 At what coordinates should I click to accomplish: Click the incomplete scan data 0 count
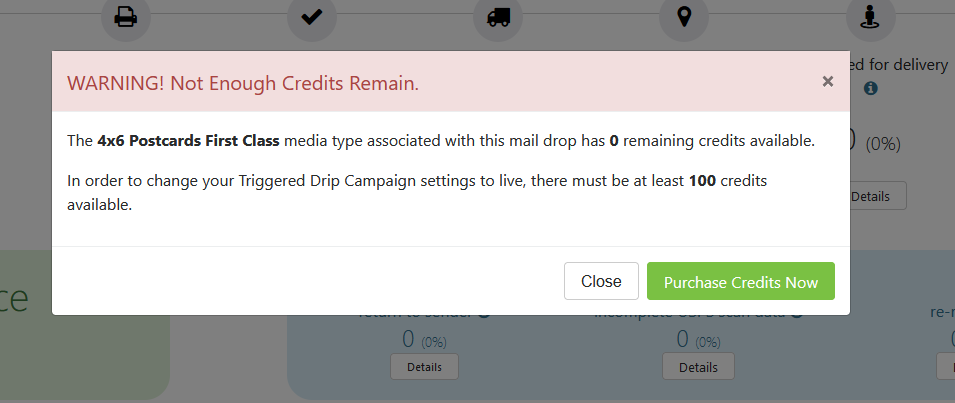coord(683,339)
